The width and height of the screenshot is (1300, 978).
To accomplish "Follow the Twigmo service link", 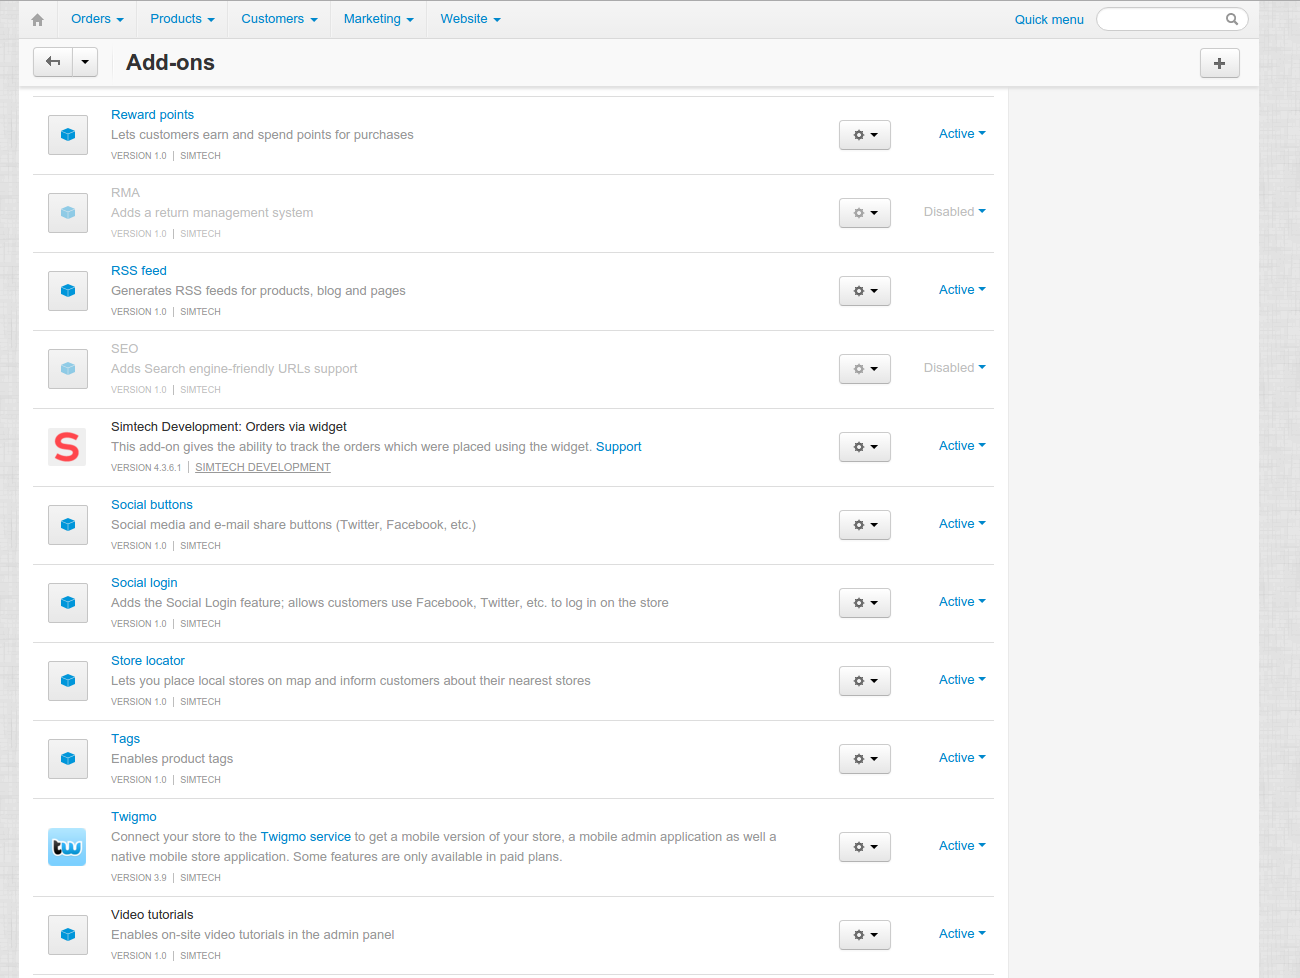I will coord(306,837).
